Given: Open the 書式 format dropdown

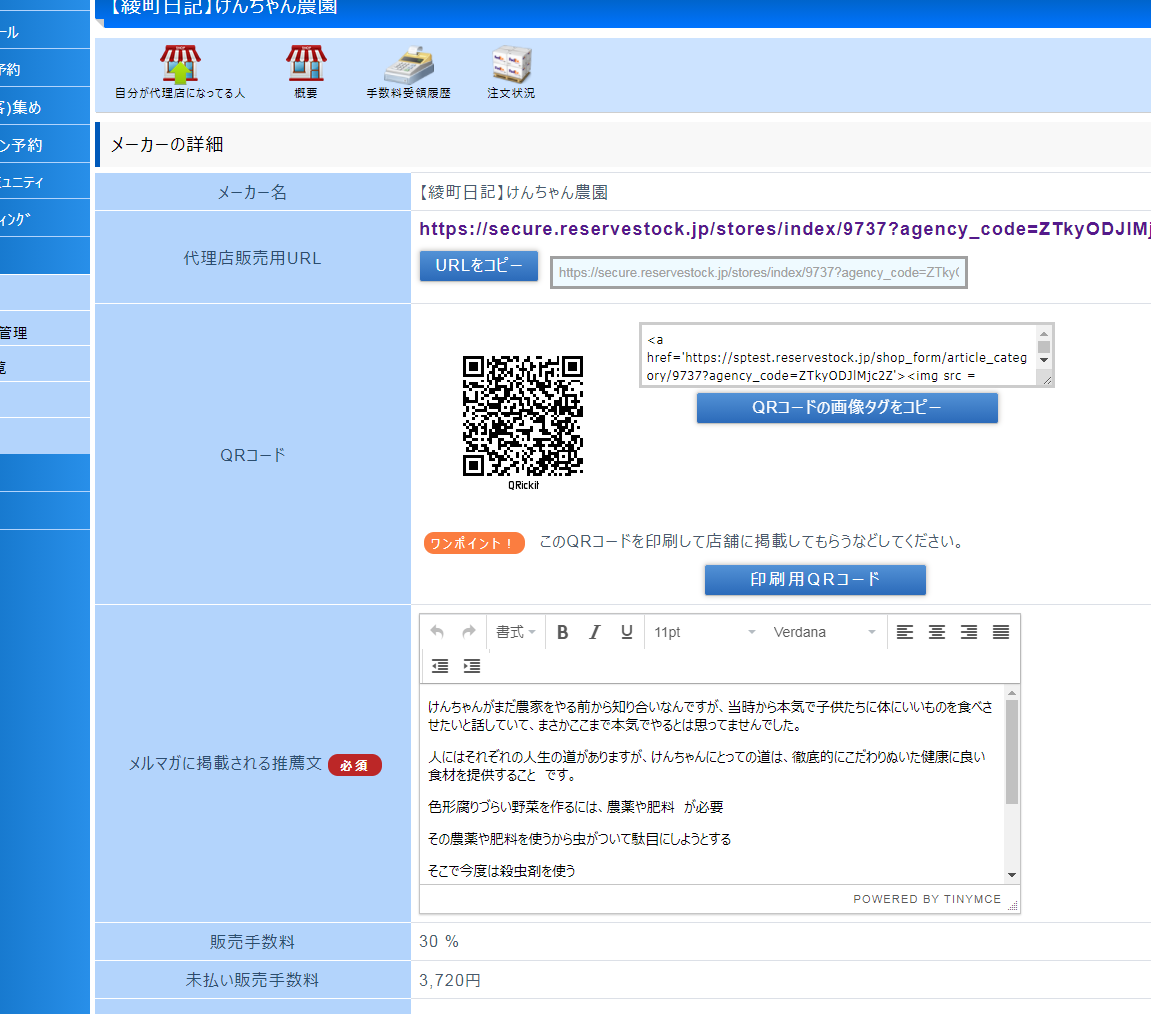Looking at the screenshot, I should [x=515, y=631].
